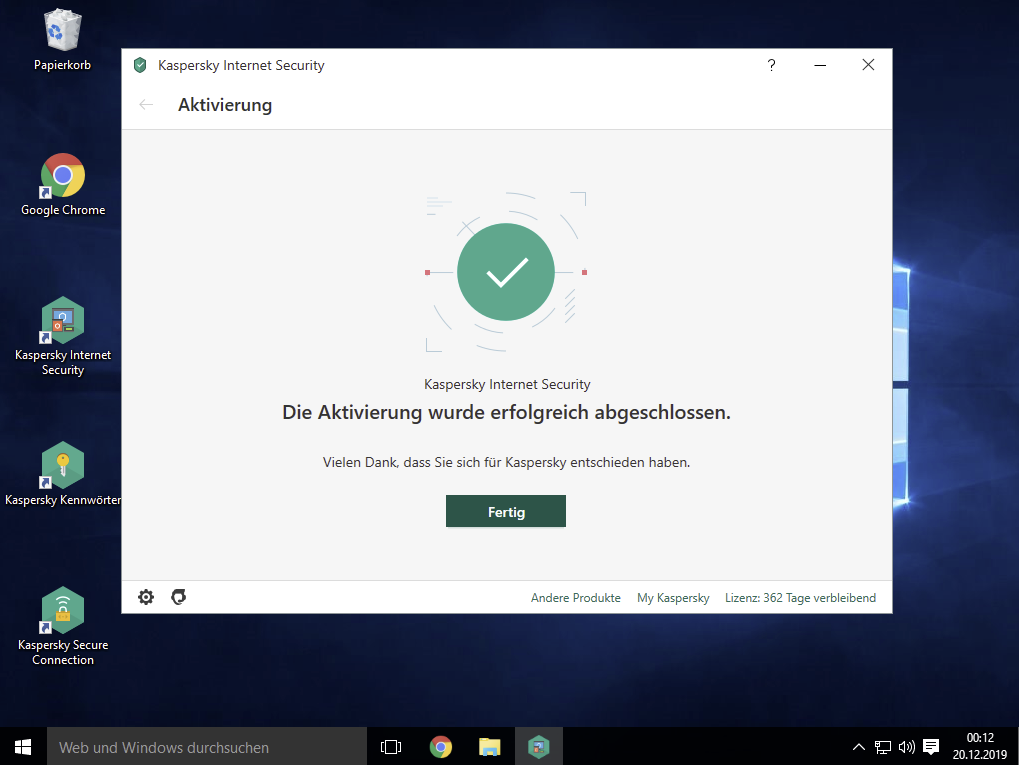Open the Papierkorb desktop icon
Image resolution: width=1019 pixels, height=765 pixels.
point(62,40)
